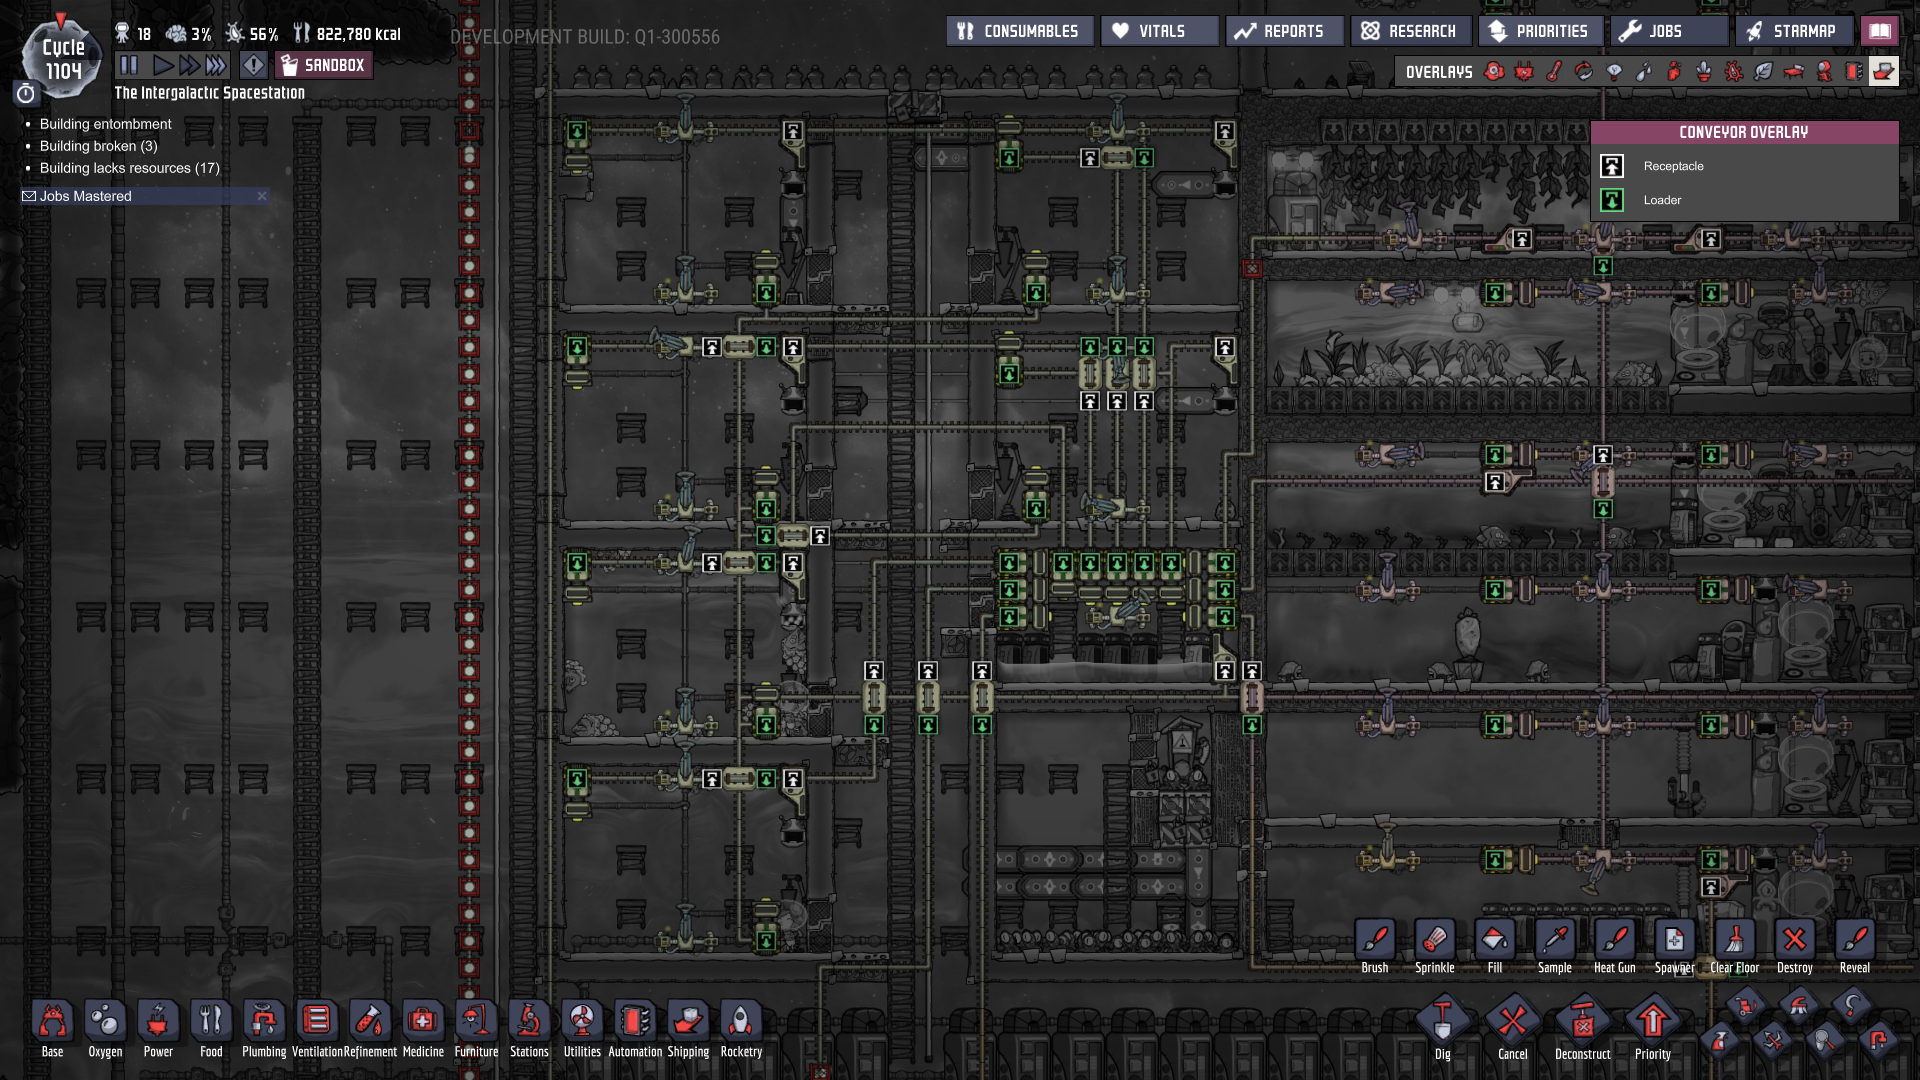This screenshot has width=1920, height=1080.
Task: Dismiss the Jobs Mastered message
Action: (x=262, y=196)
